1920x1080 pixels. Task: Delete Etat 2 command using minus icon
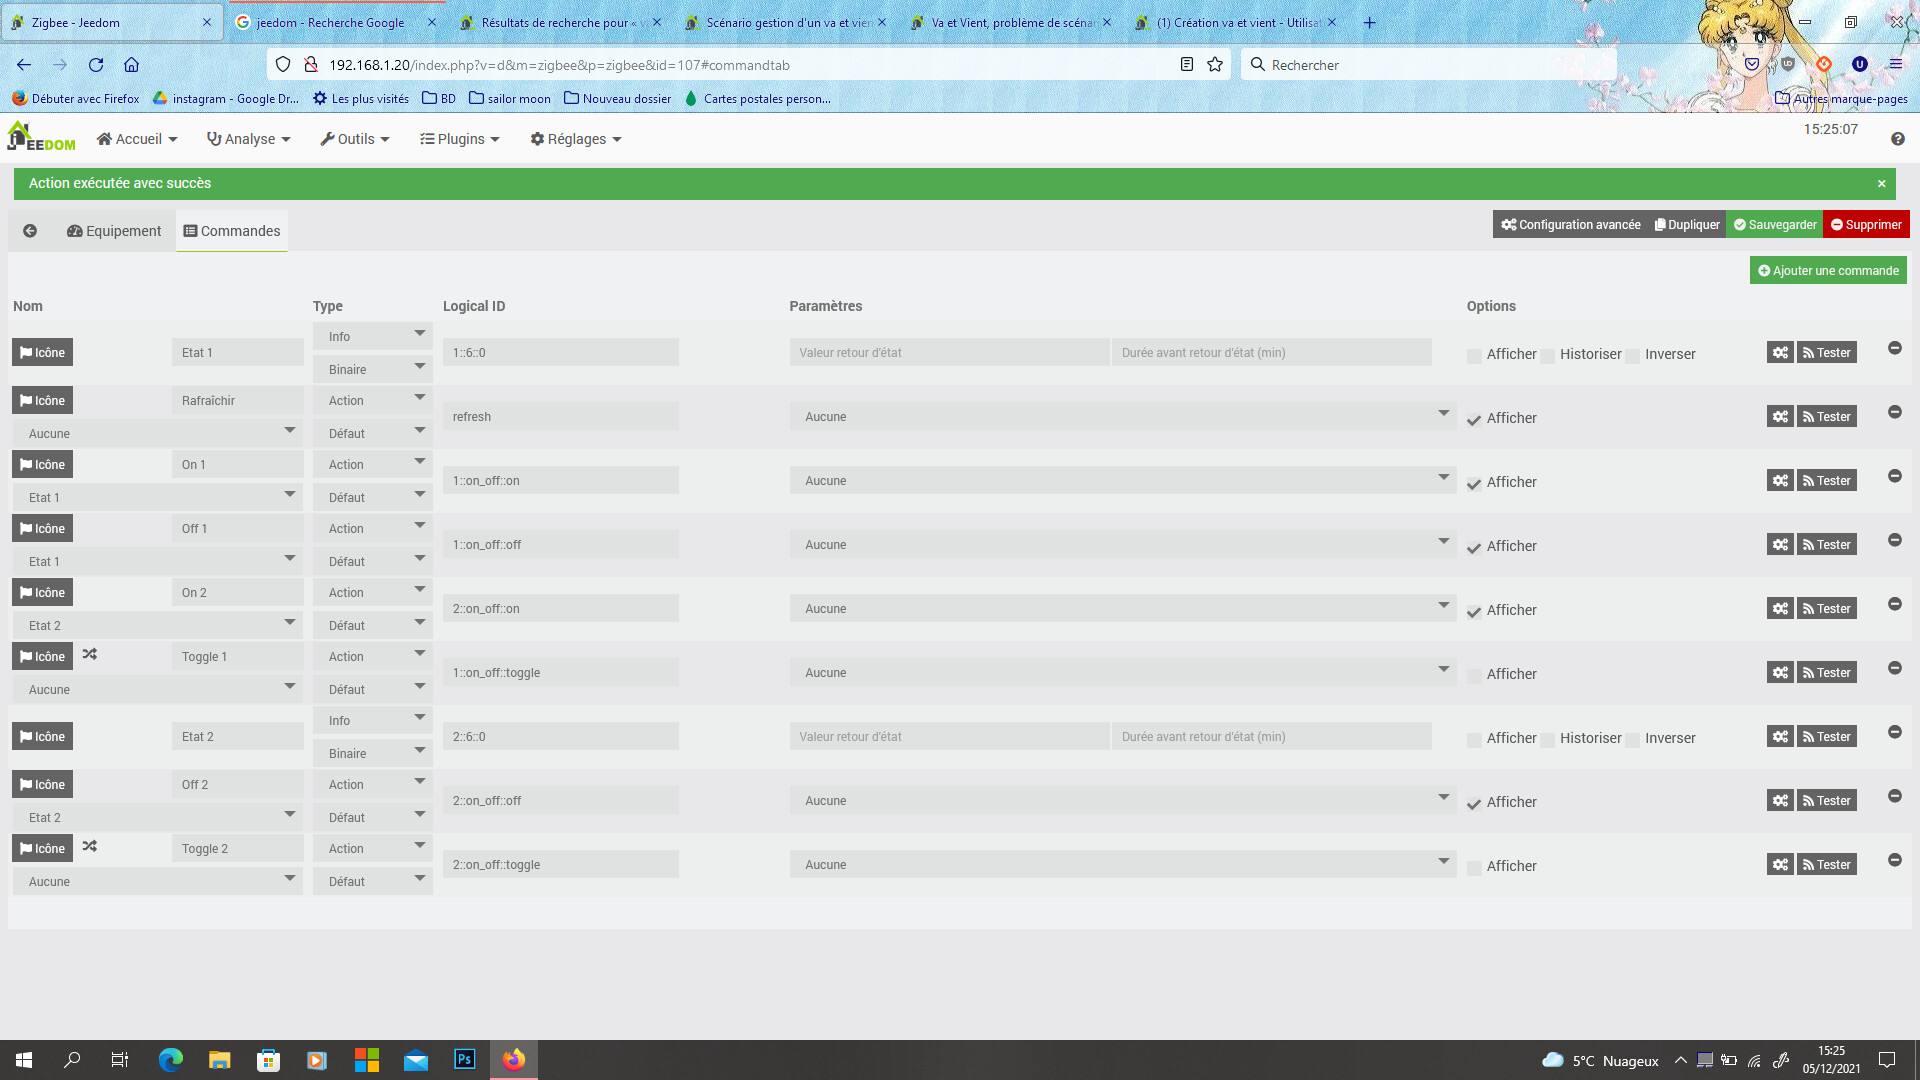tap(1894, 732)
